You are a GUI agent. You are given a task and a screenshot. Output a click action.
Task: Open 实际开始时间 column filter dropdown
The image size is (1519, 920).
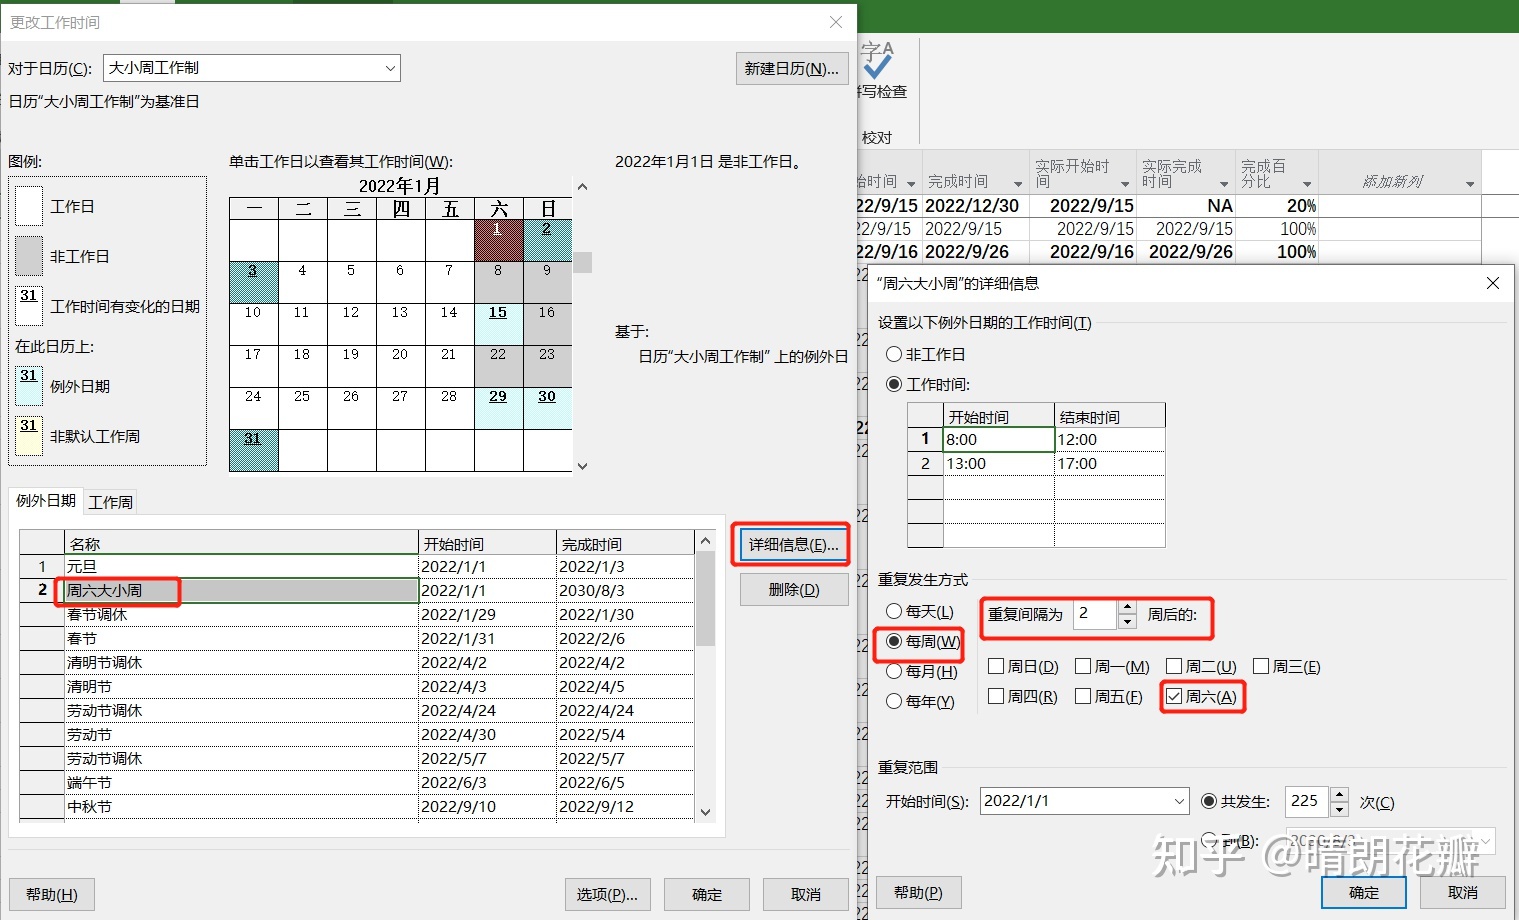[x=1125, y=184]
